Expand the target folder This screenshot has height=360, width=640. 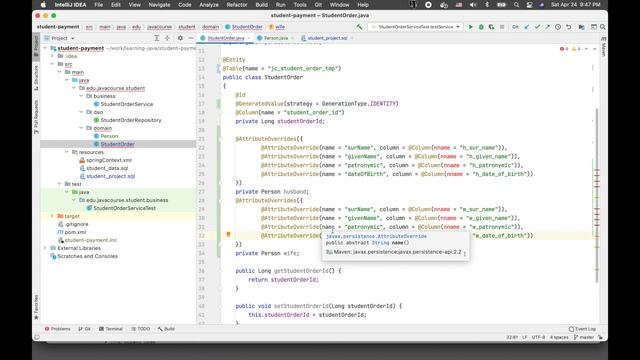click(53, 216)
